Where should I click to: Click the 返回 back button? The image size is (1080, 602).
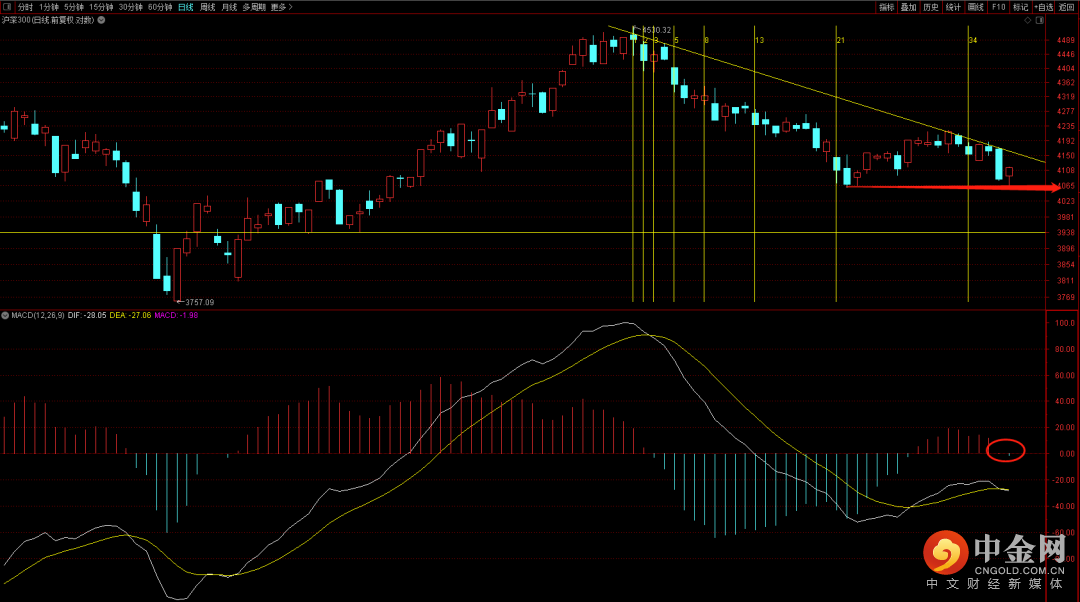point(1066,7)
